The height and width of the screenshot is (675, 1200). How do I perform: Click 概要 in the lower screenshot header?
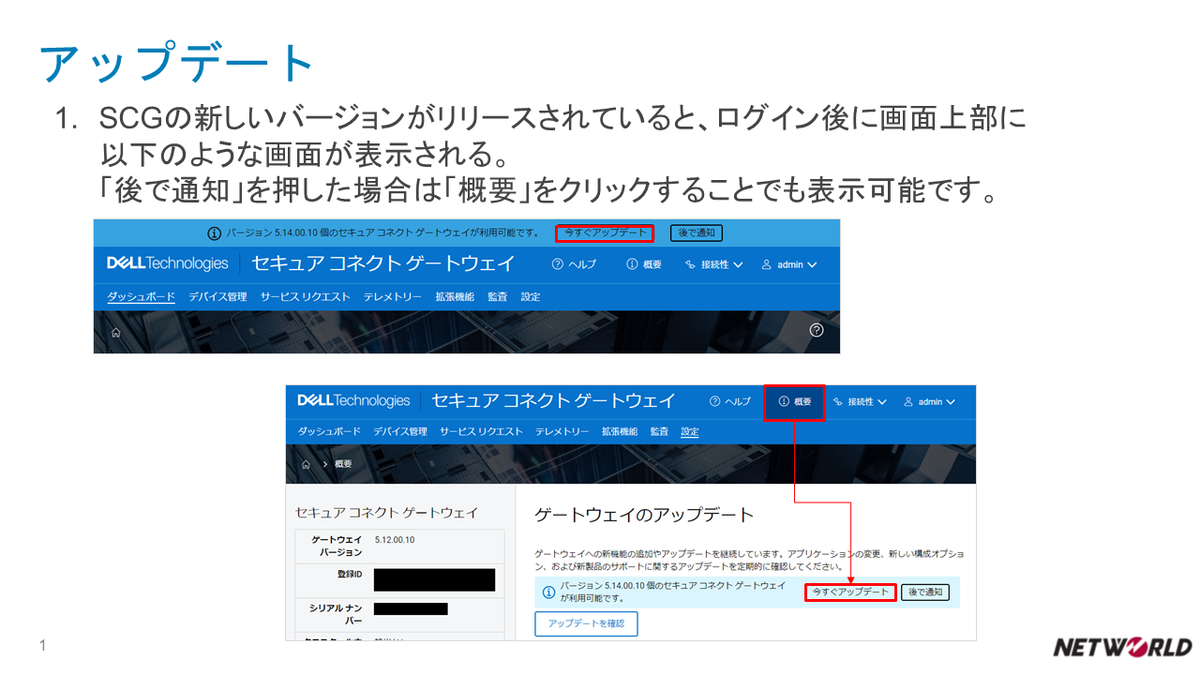[795, 401]
